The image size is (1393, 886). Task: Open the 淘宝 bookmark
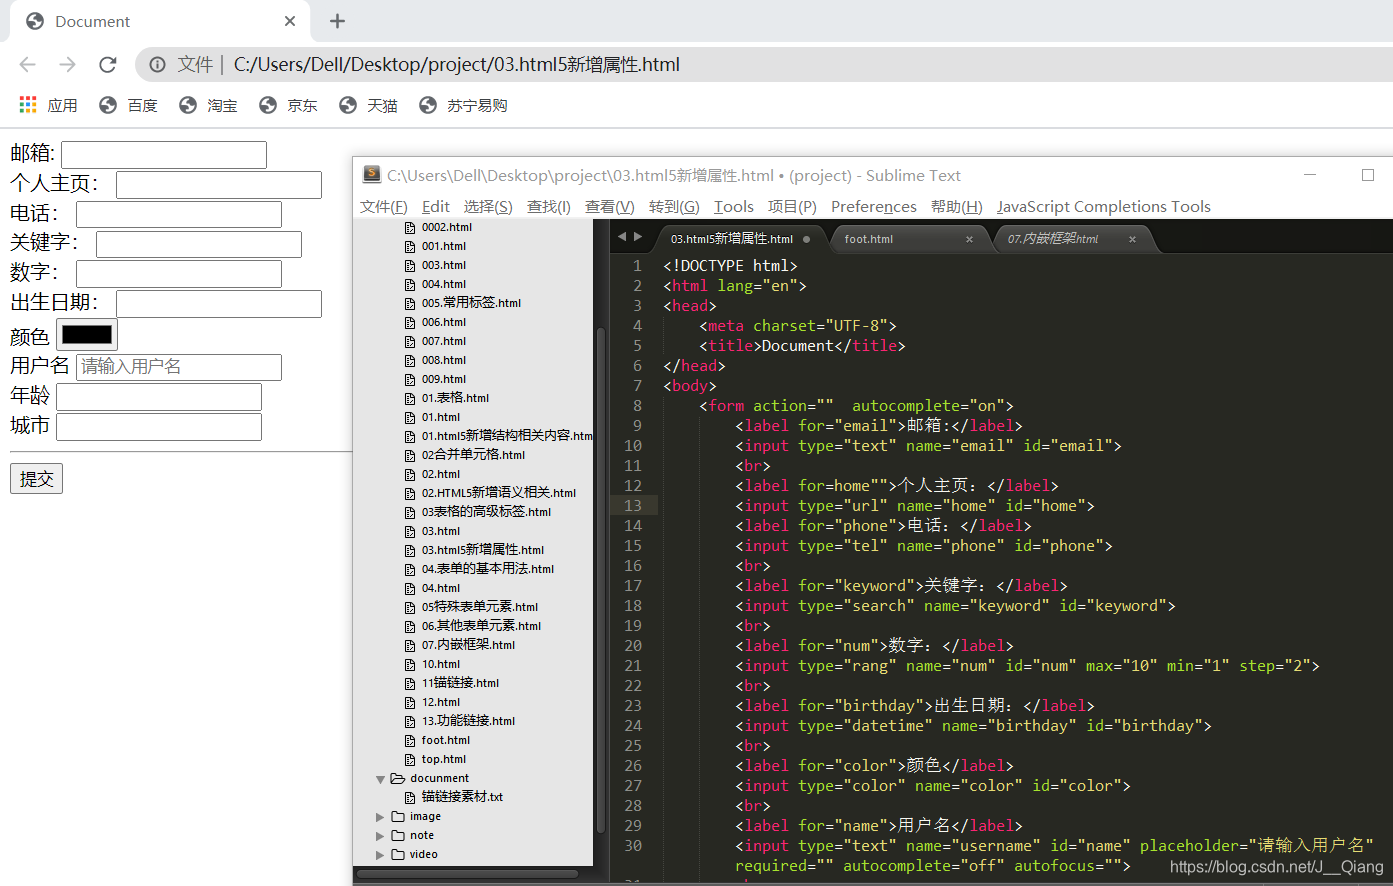pos(209,105)
